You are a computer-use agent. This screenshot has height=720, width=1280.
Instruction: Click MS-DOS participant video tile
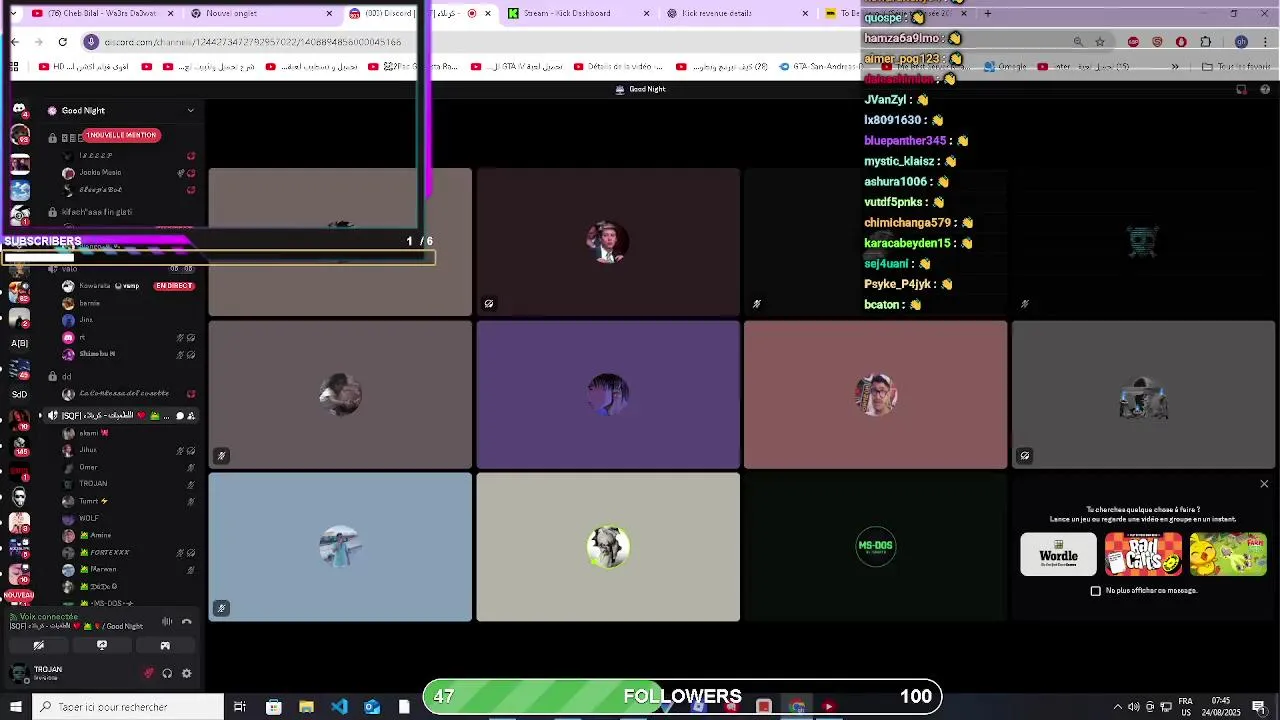875,547
